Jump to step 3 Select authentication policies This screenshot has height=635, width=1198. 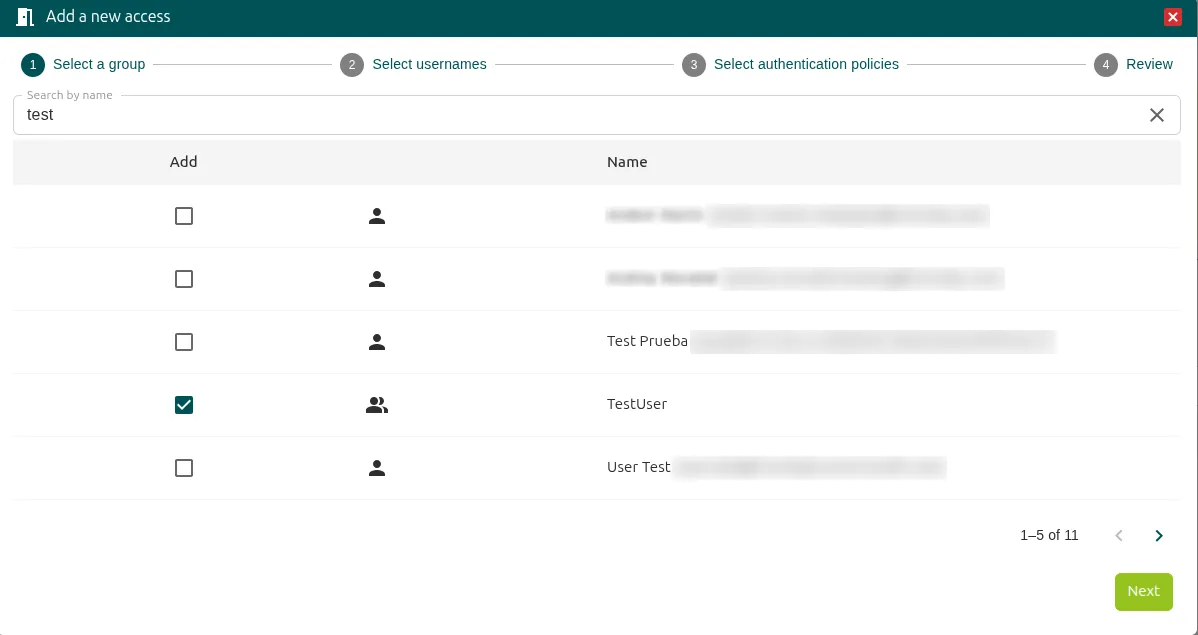[x=791, y=65]
